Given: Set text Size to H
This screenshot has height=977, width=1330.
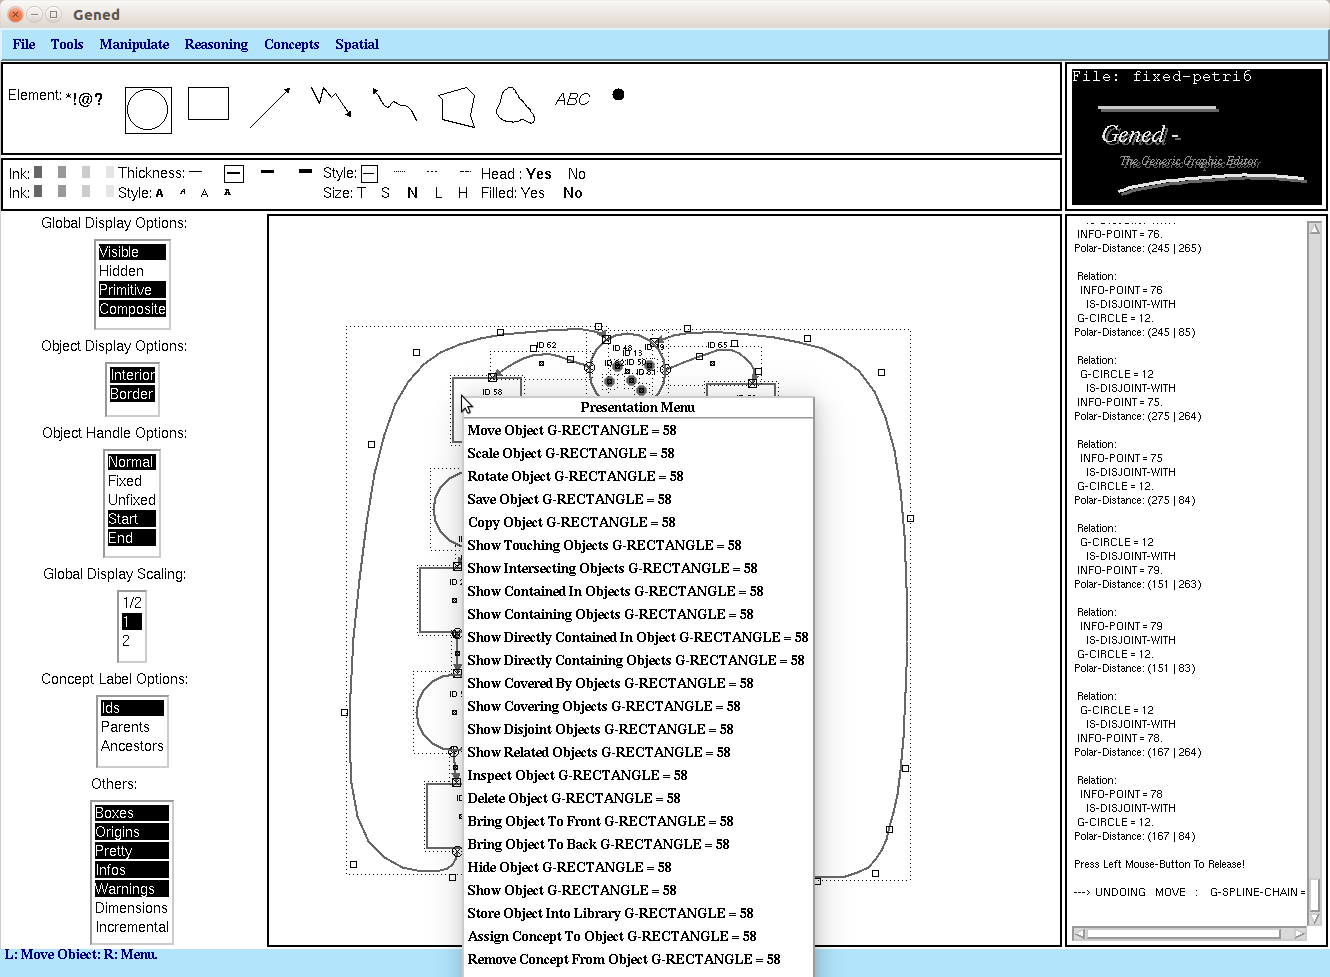Looking at the screenshot, I should (x=463, y=193).
